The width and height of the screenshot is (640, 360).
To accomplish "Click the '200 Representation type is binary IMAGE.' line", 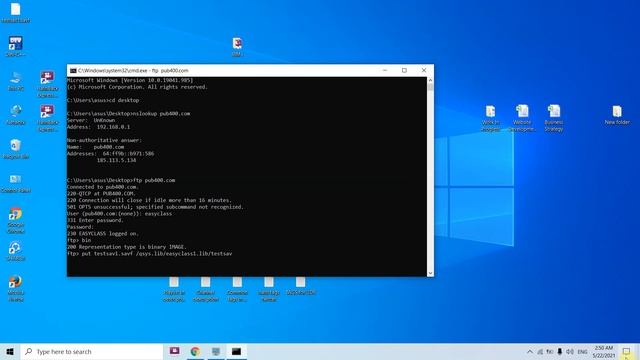I will pos(127,247).
